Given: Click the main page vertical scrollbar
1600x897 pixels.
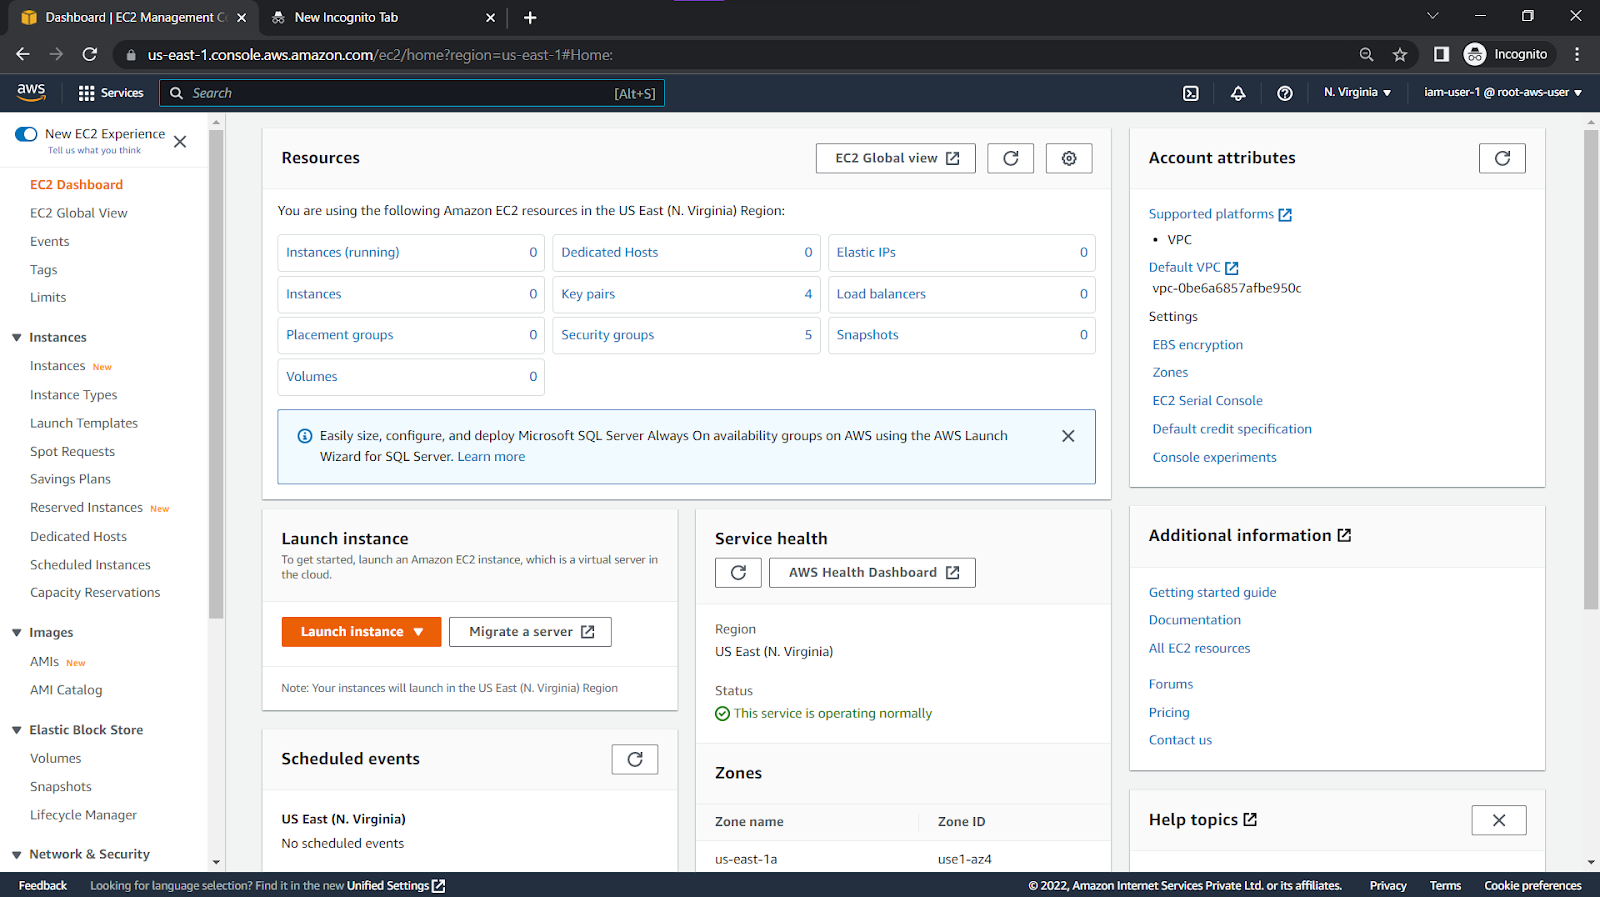Looking at the screenshot, I should tap(1591, 370).
